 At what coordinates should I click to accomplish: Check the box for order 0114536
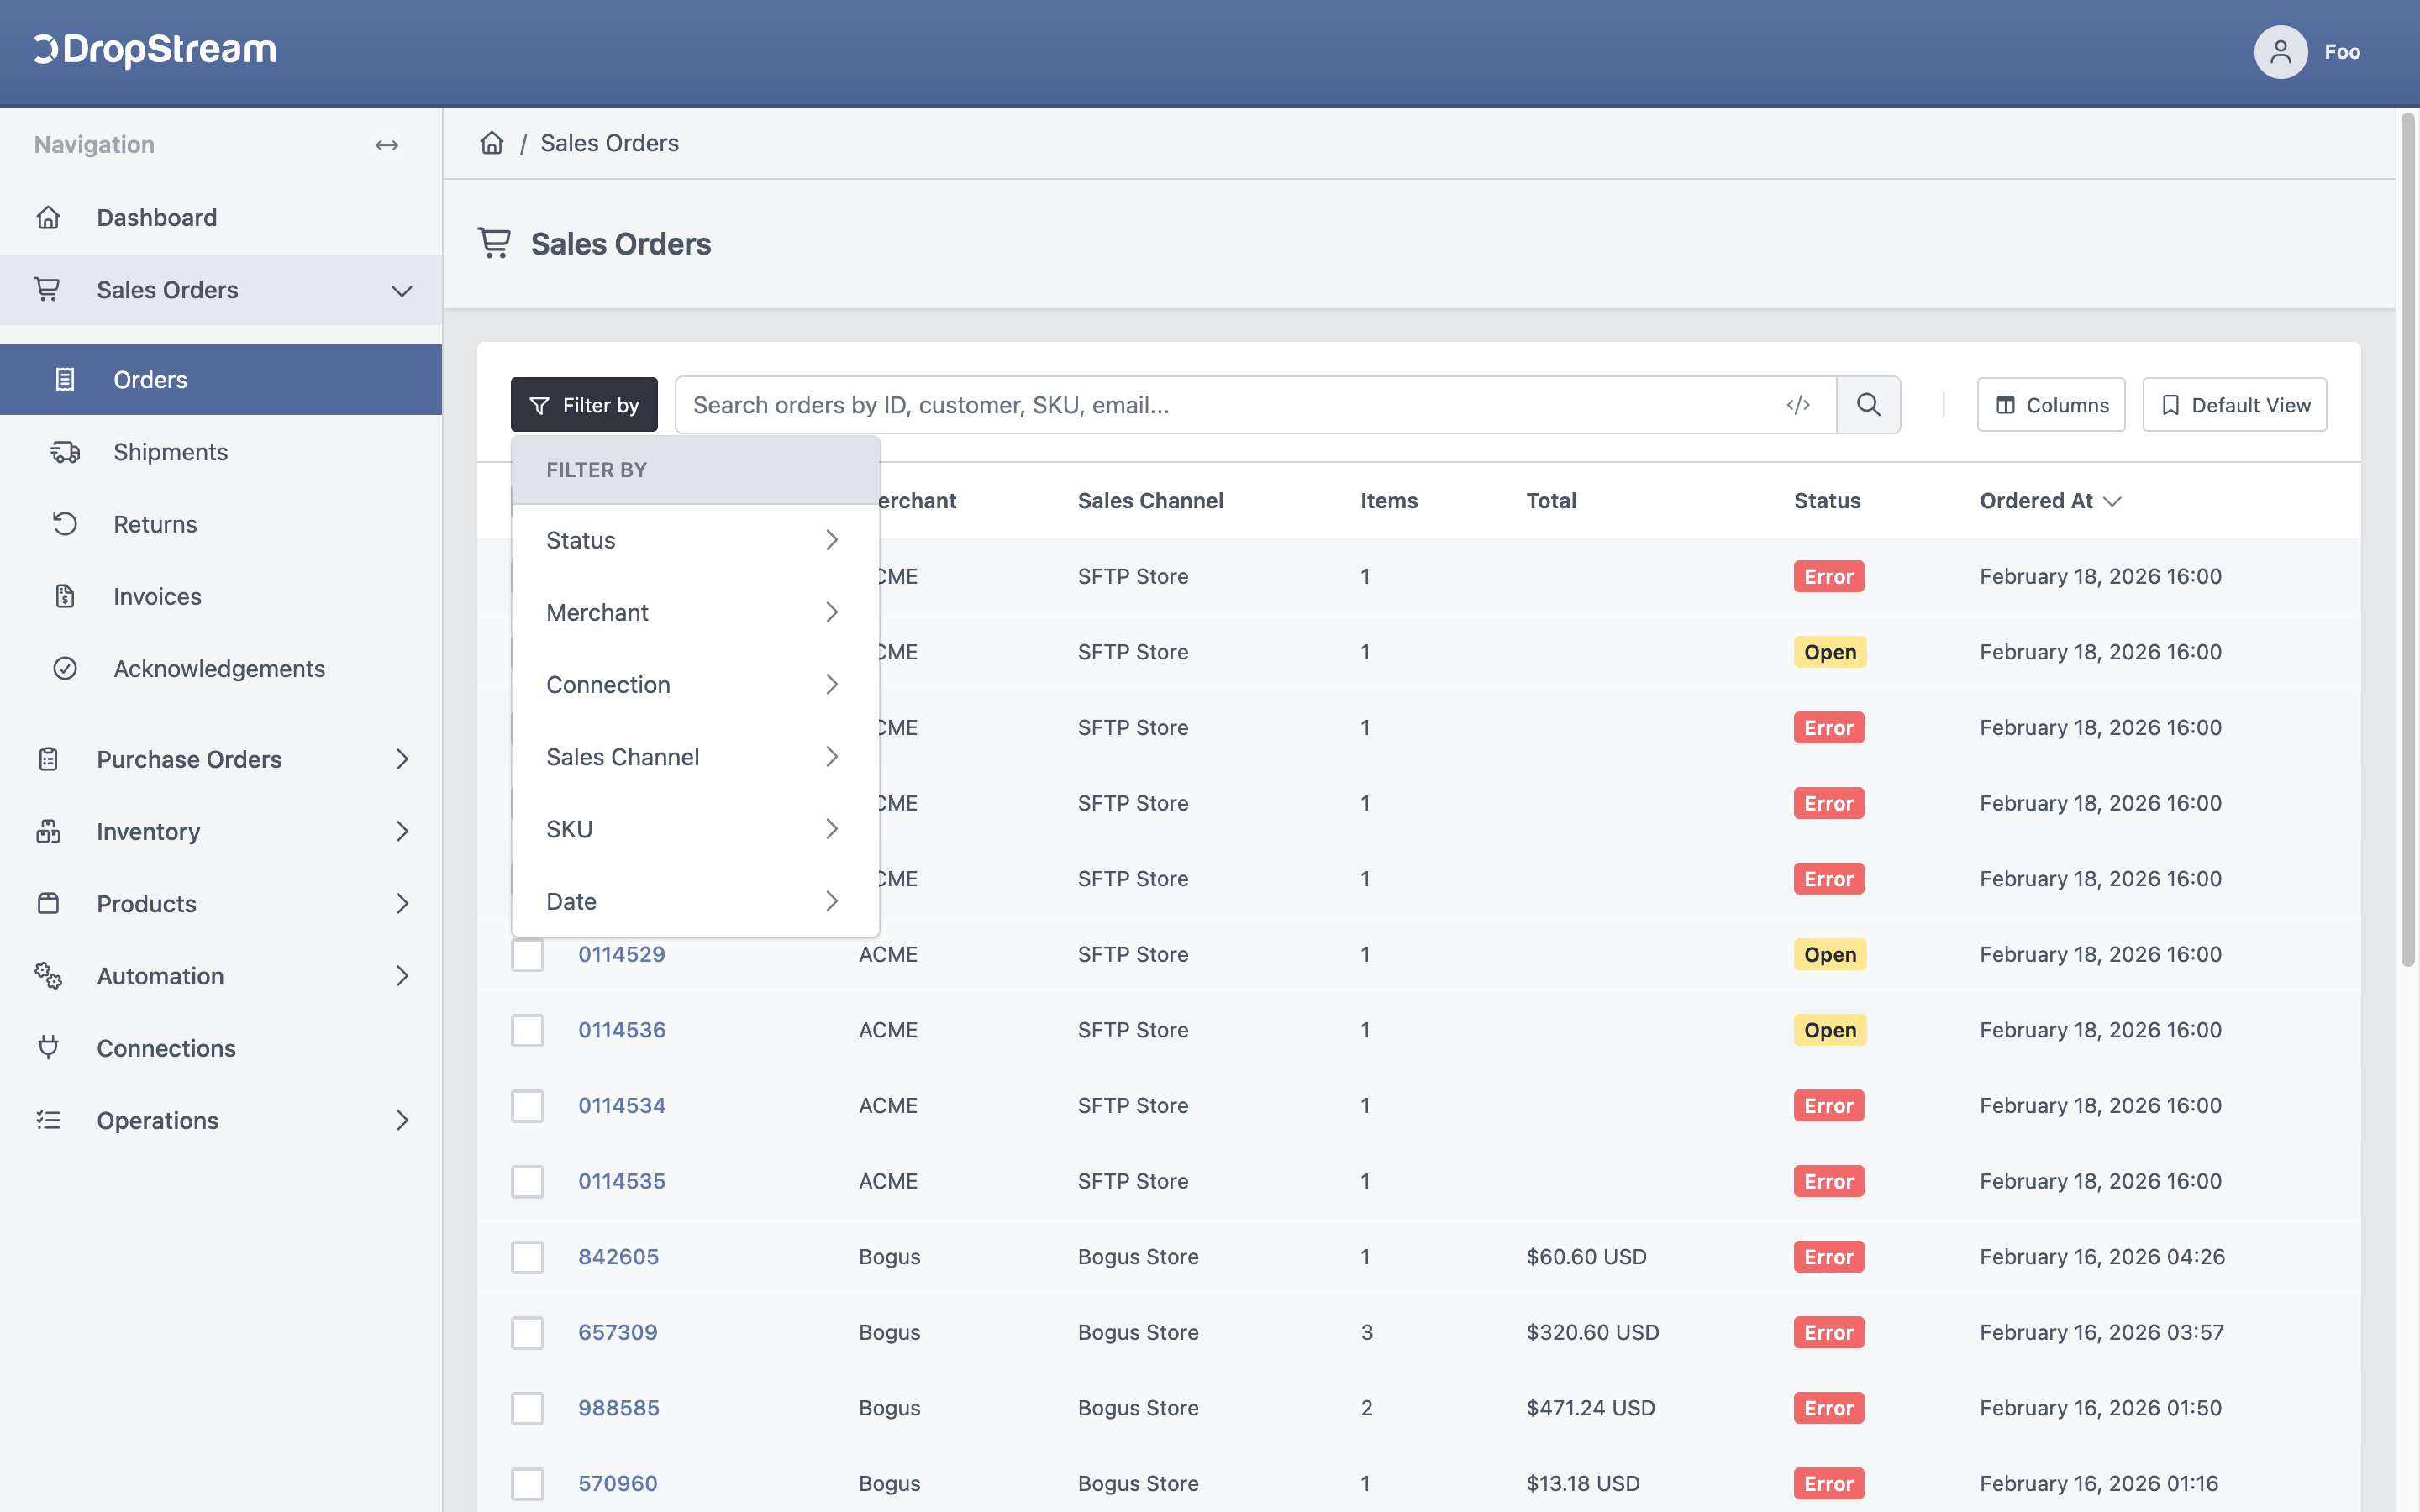tap(528, 1030)
